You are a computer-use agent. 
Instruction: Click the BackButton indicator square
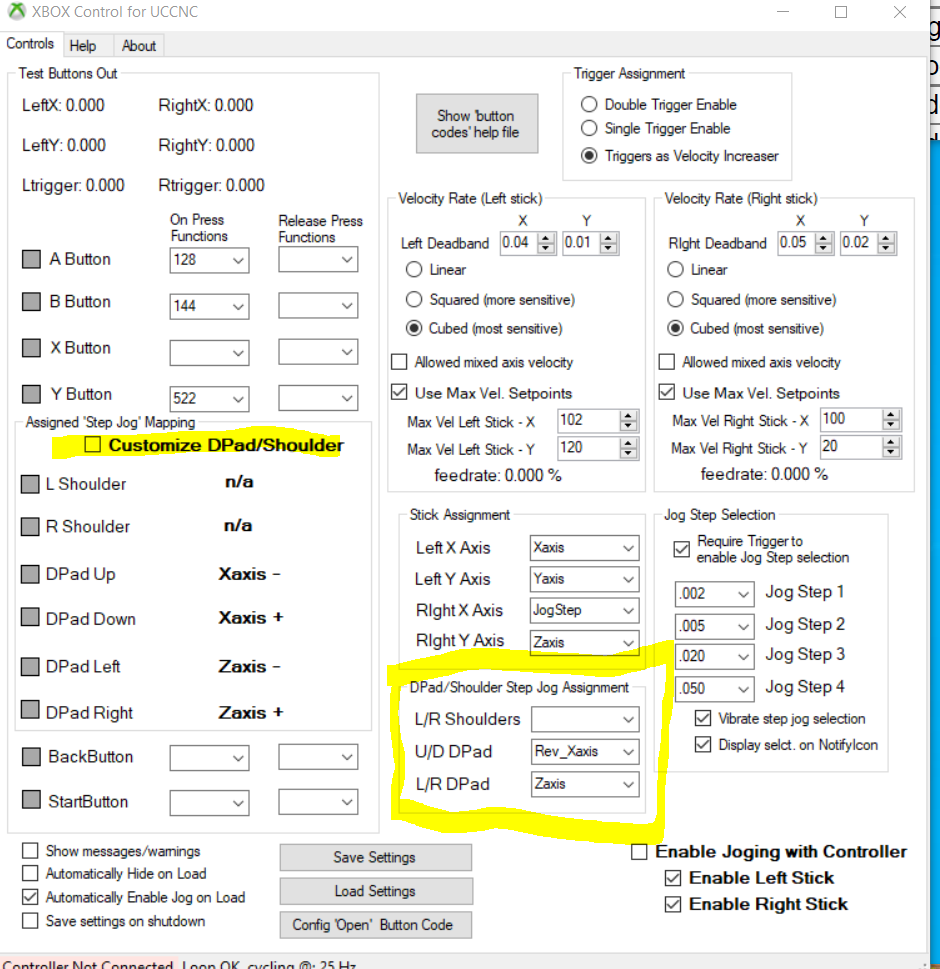(x=32, y=756)
